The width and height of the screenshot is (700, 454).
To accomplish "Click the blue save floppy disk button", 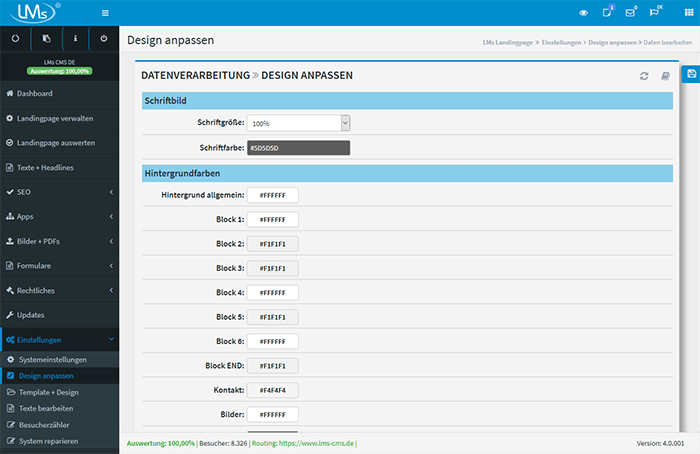I will 690,75.
